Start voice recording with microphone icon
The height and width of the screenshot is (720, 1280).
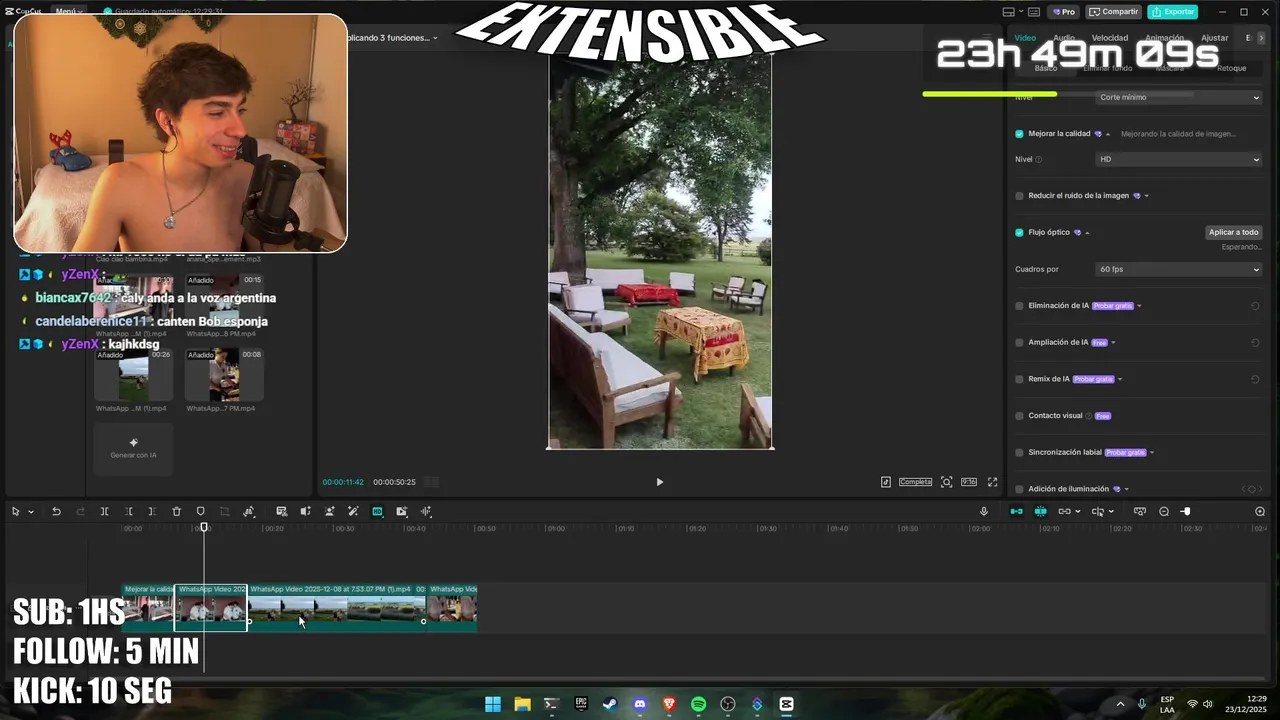coord(984,511)
